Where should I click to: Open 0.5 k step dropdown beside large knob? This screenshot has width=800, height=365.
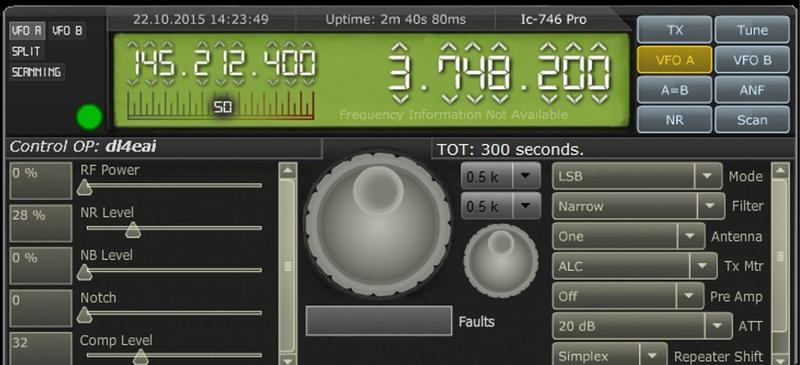(501, 177)
